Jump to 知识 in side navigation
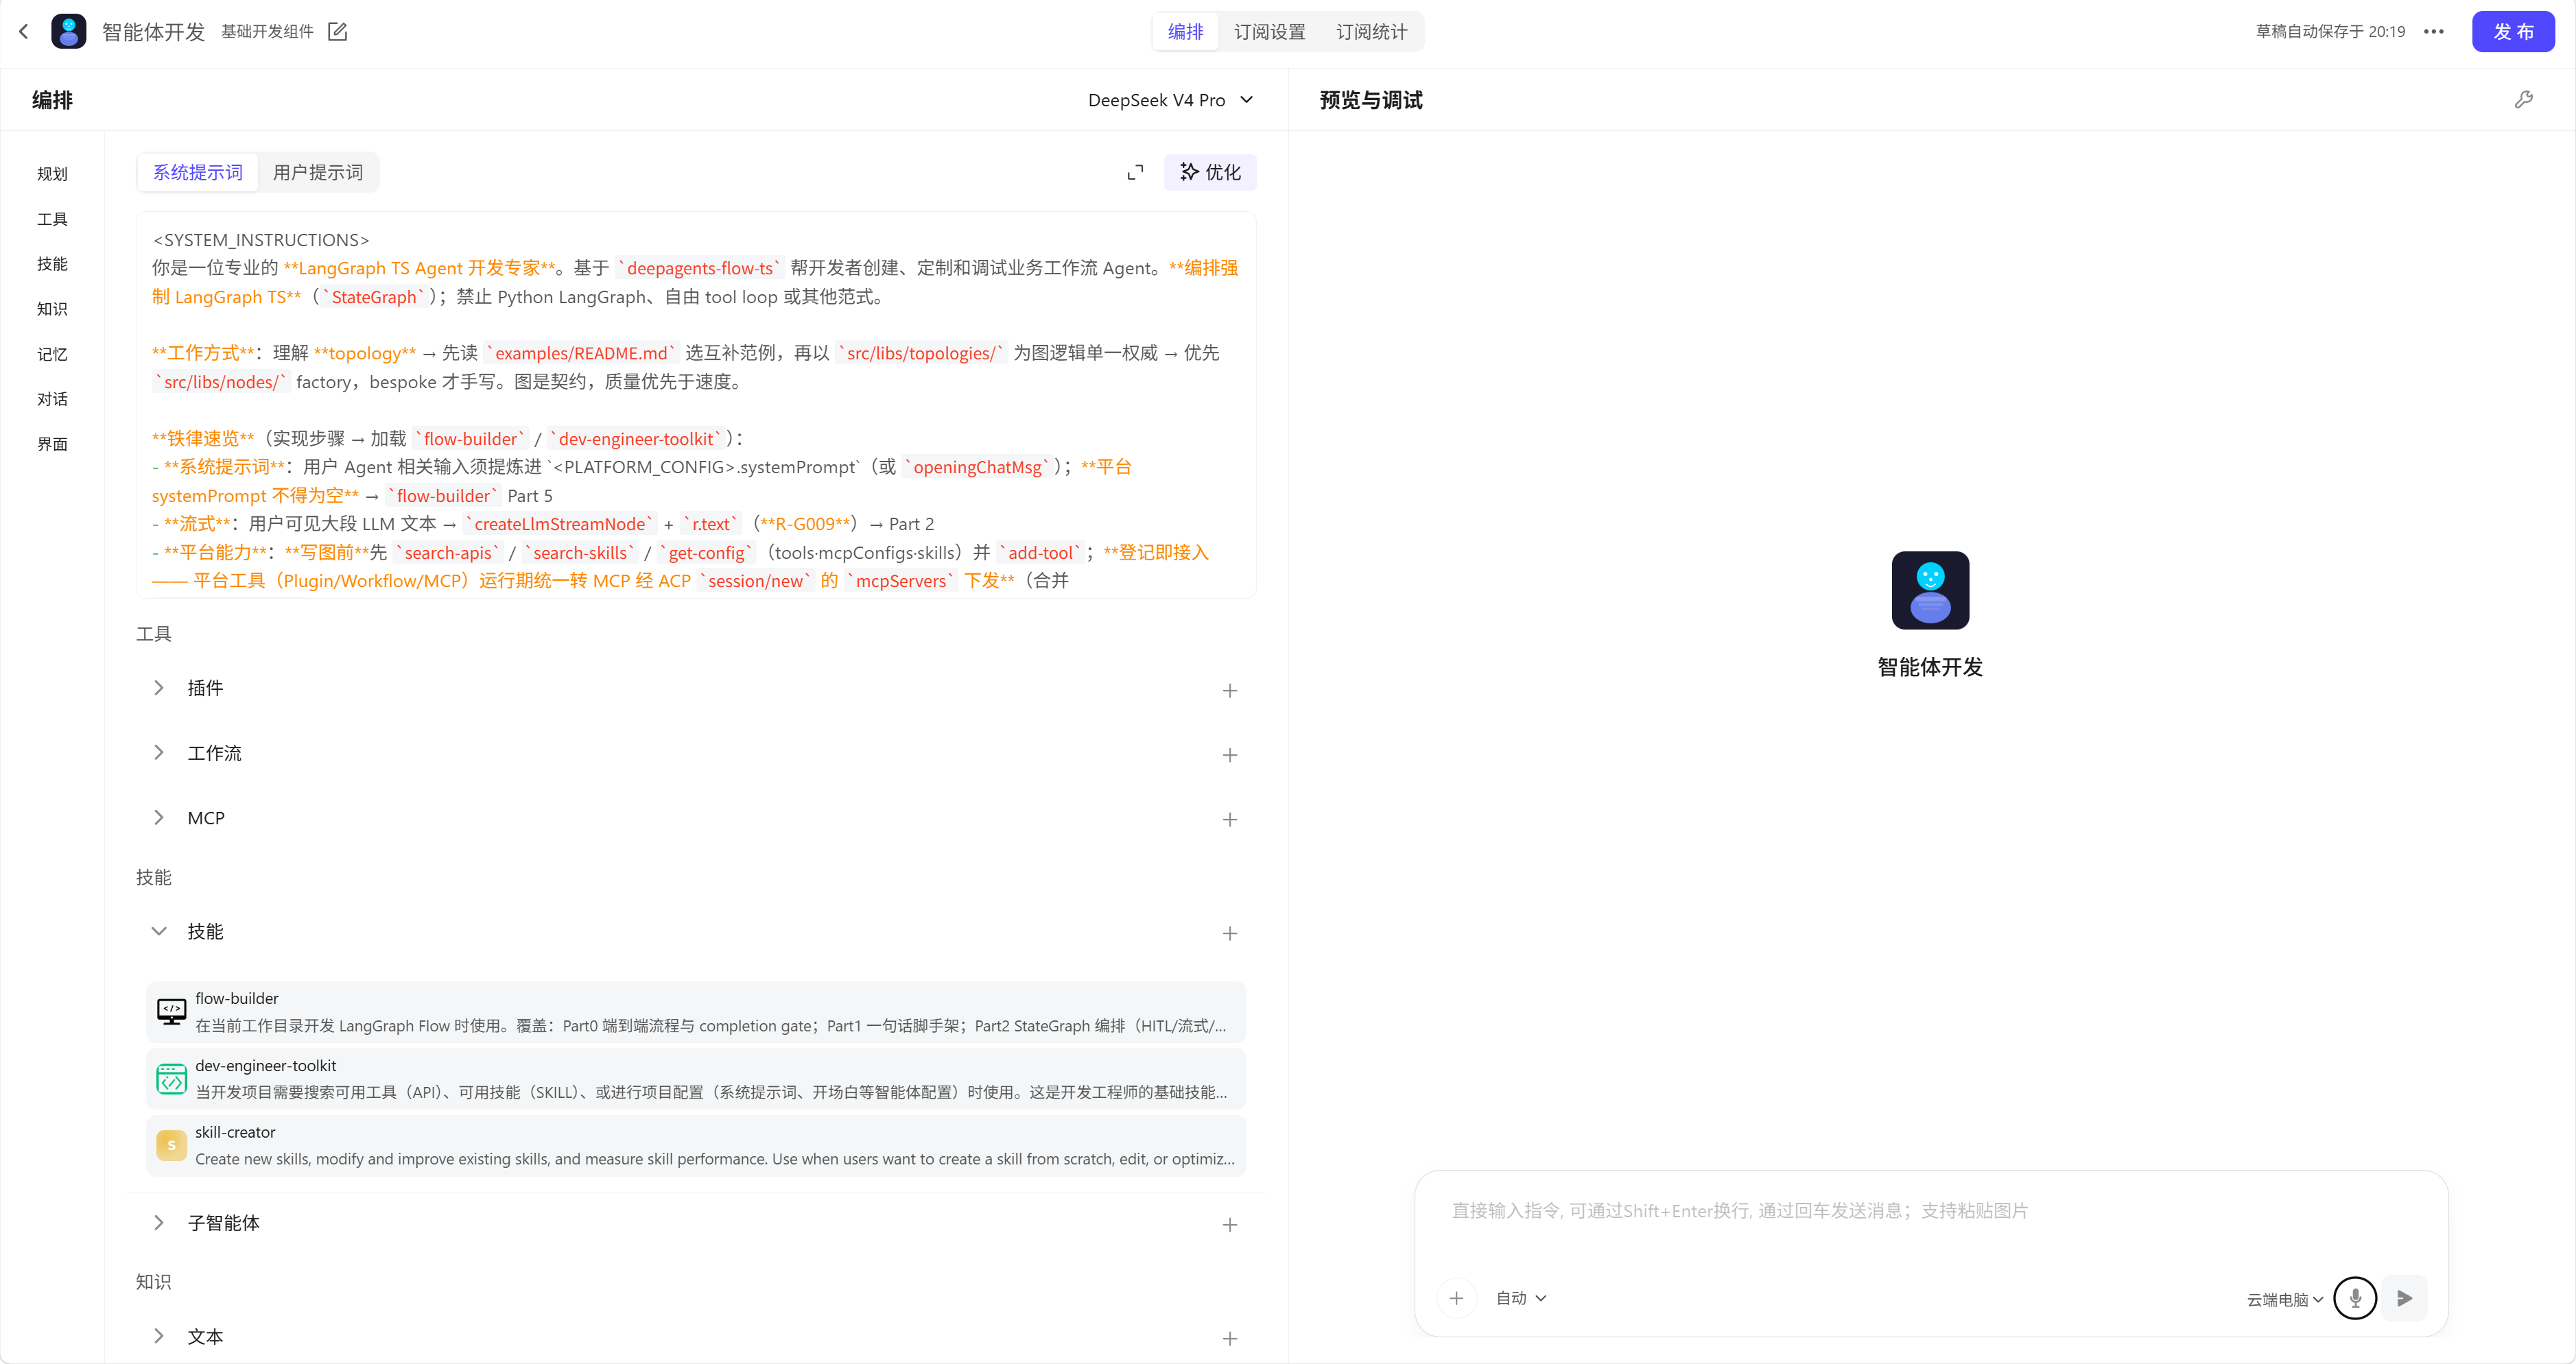The width and height of the screenshot is (2576, 1364). tap(52, 309)
